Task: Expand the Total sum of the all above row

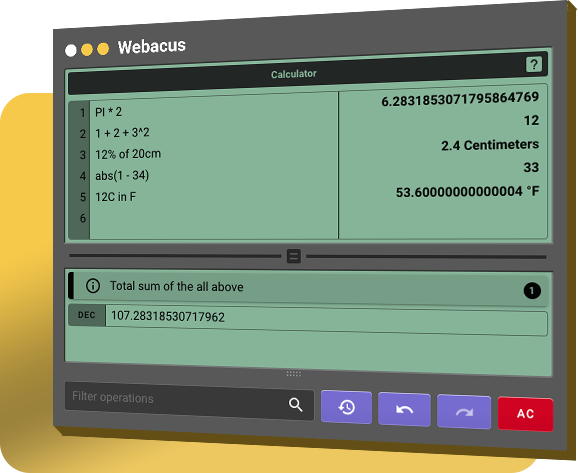Action: click(x=308, y=289)
